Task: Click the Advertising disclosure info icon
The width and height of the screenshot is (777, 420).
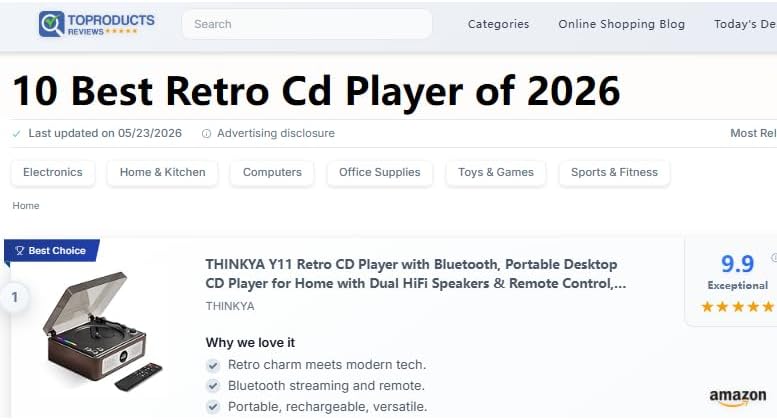Action: (207, 134)
